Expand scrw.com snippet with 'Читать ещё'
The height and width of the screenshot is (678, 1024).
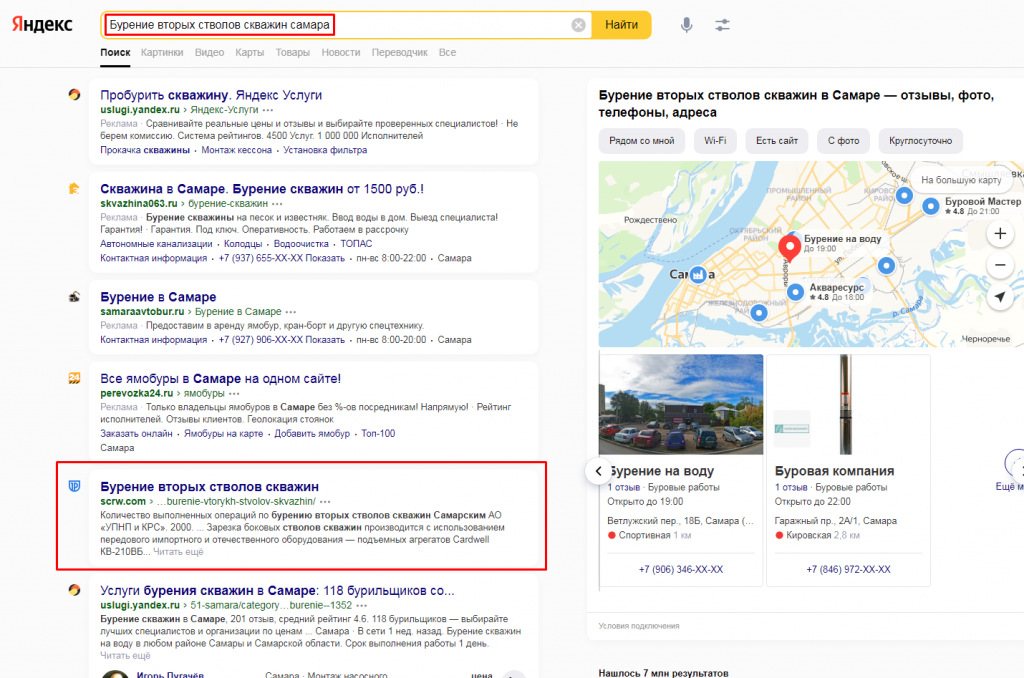point(178,551)
